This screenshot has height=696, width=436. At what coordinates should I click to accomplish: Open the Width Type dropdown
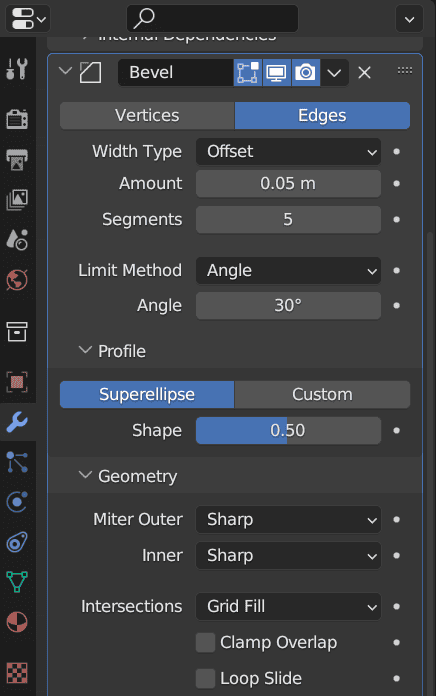point(288,152)
